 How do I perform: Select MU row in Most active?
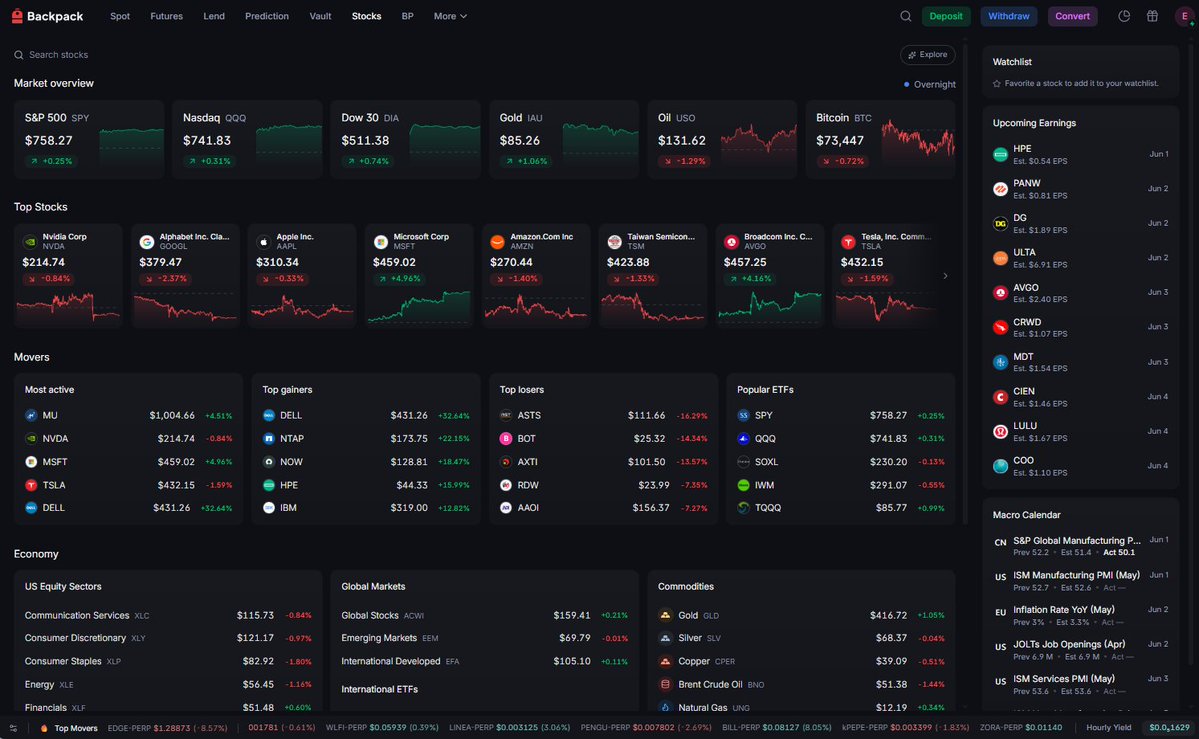[x=128, y=415]
